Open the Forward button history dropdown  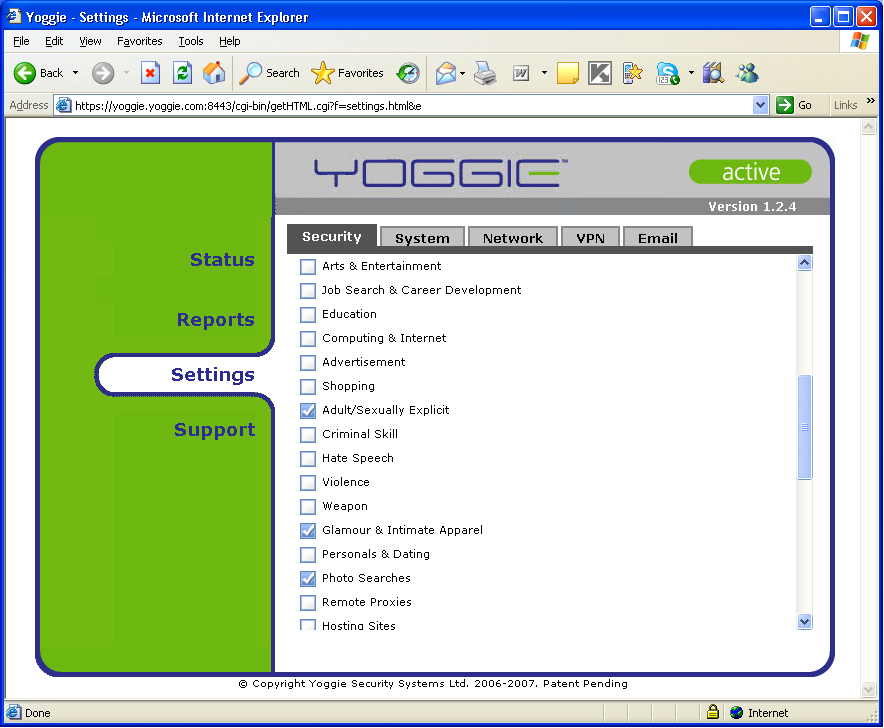point(126,73)
